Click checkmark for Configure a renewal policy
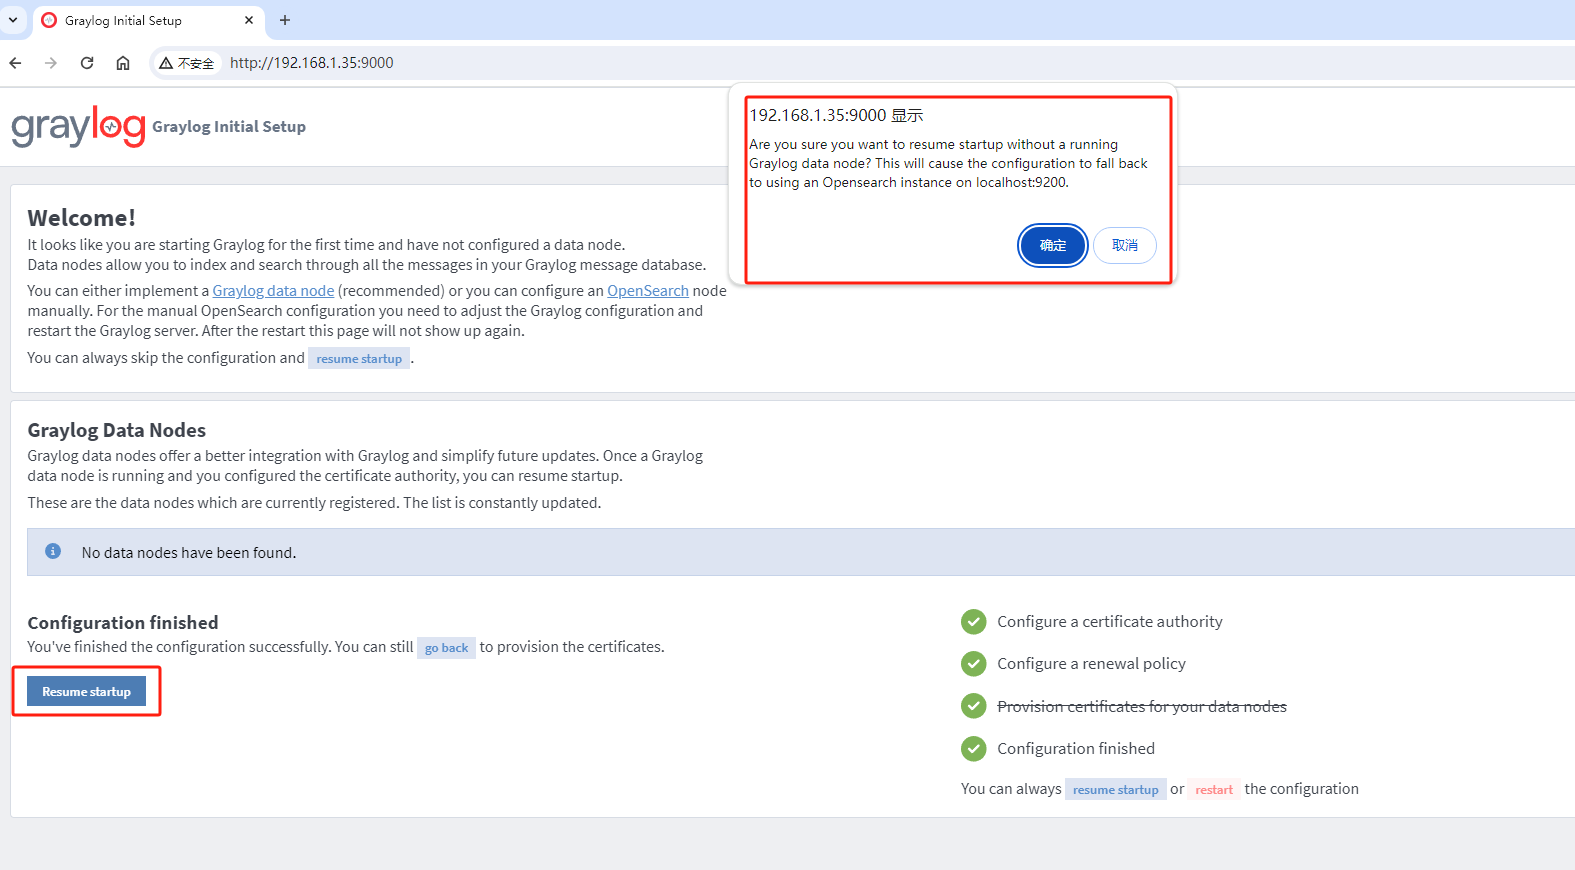The height and width of the screenshot is (870, 1575). pyautogui.click(x=973, y=664)
